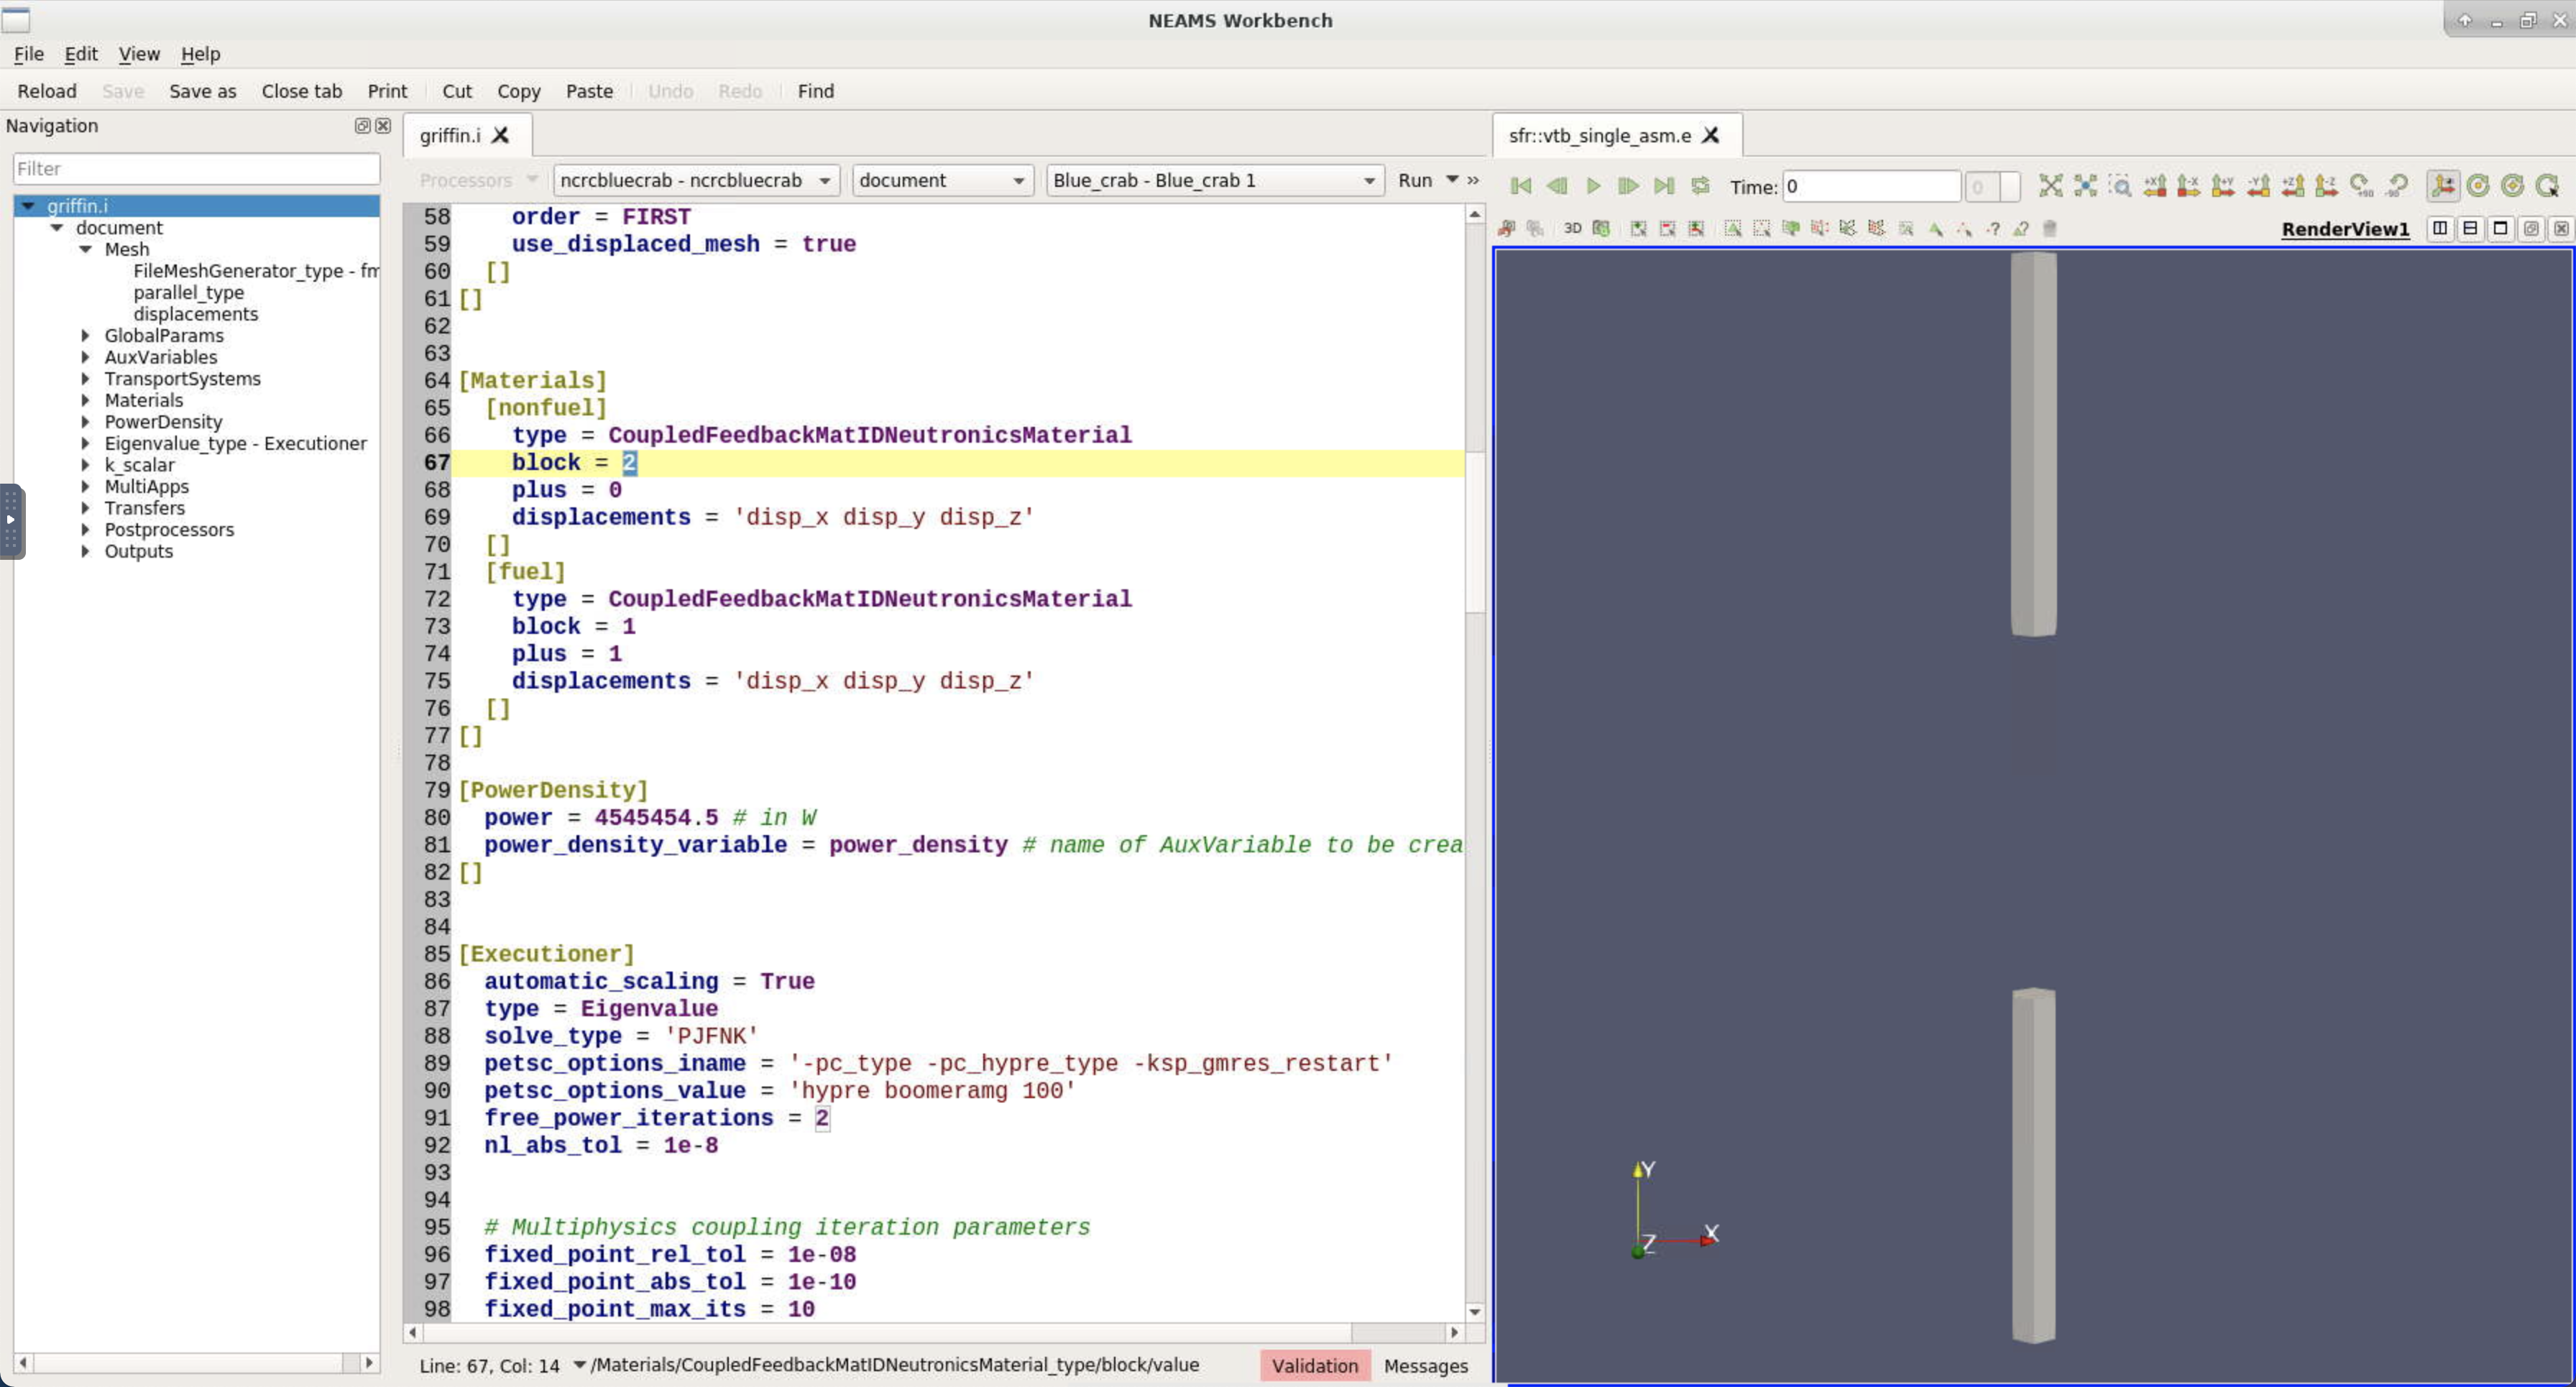Open the document dropdown
The height and width of the screenshot is (1387, 2576).
[942, 180]
